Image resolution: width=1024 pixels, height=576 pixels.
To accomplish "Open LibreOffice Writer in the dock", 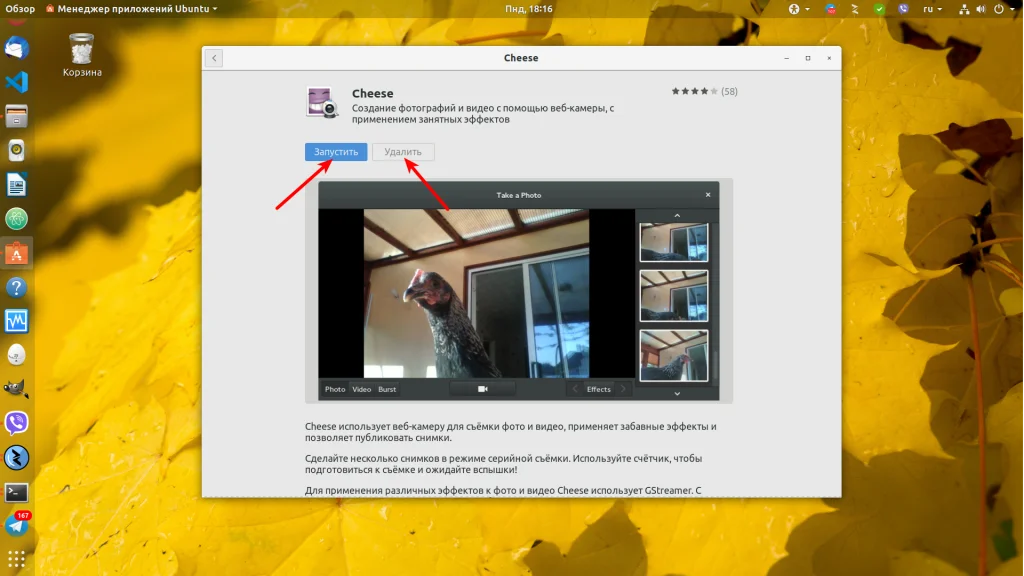I will point(16,185).
